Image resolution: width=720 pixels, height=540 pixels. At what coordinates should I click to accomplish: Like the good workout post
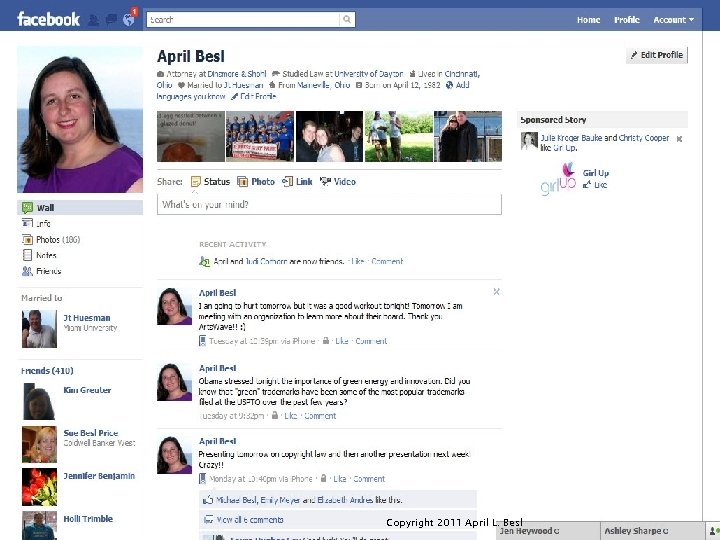tap(342, 341)
